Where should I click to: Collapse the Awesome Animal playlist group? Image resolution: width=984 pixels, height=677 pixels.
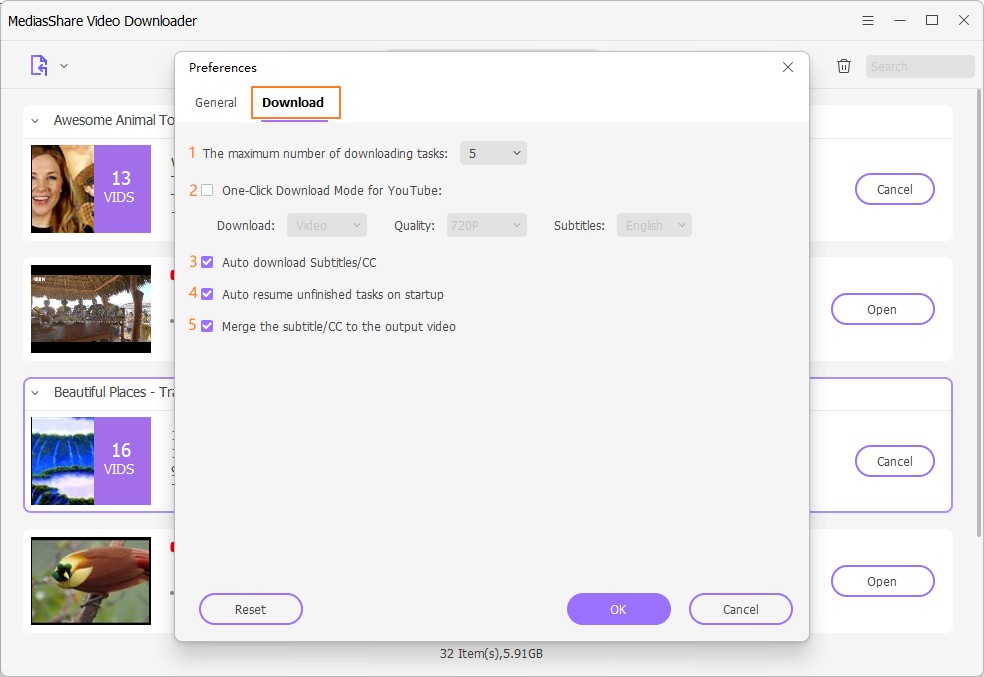[x=35, y=121]
